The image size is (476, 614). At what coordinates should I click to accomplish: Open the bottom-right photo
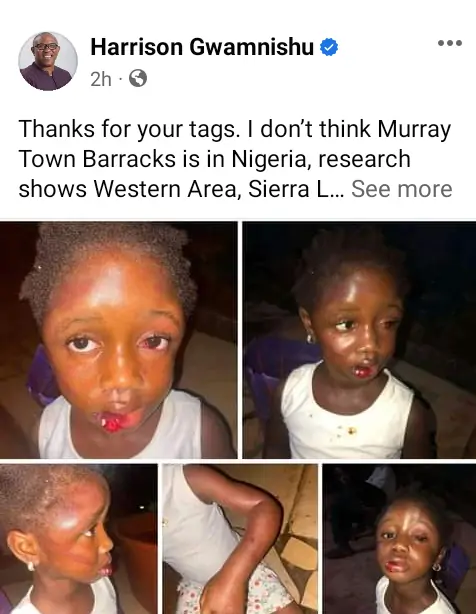tap(399, 539)
